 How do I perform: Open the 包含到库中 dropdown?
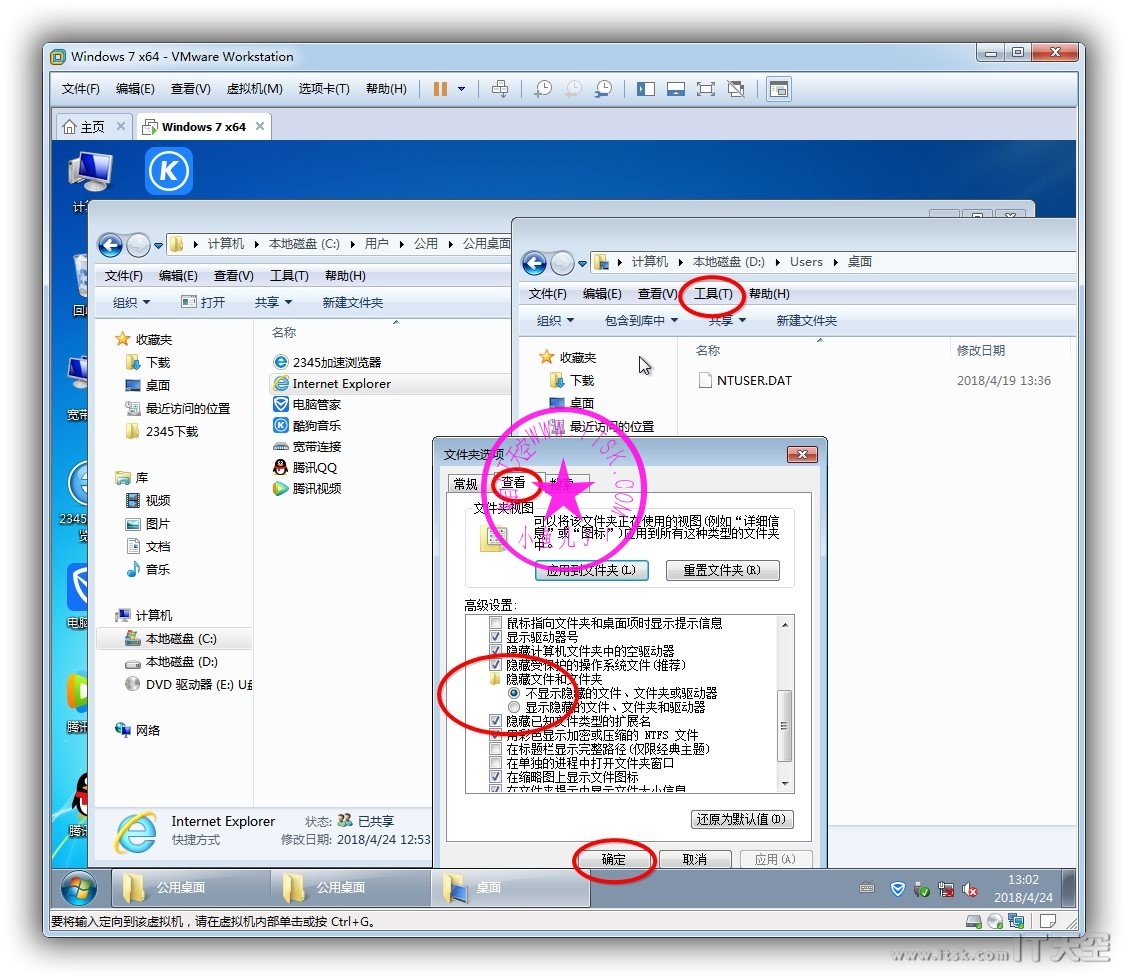(641, 321)
